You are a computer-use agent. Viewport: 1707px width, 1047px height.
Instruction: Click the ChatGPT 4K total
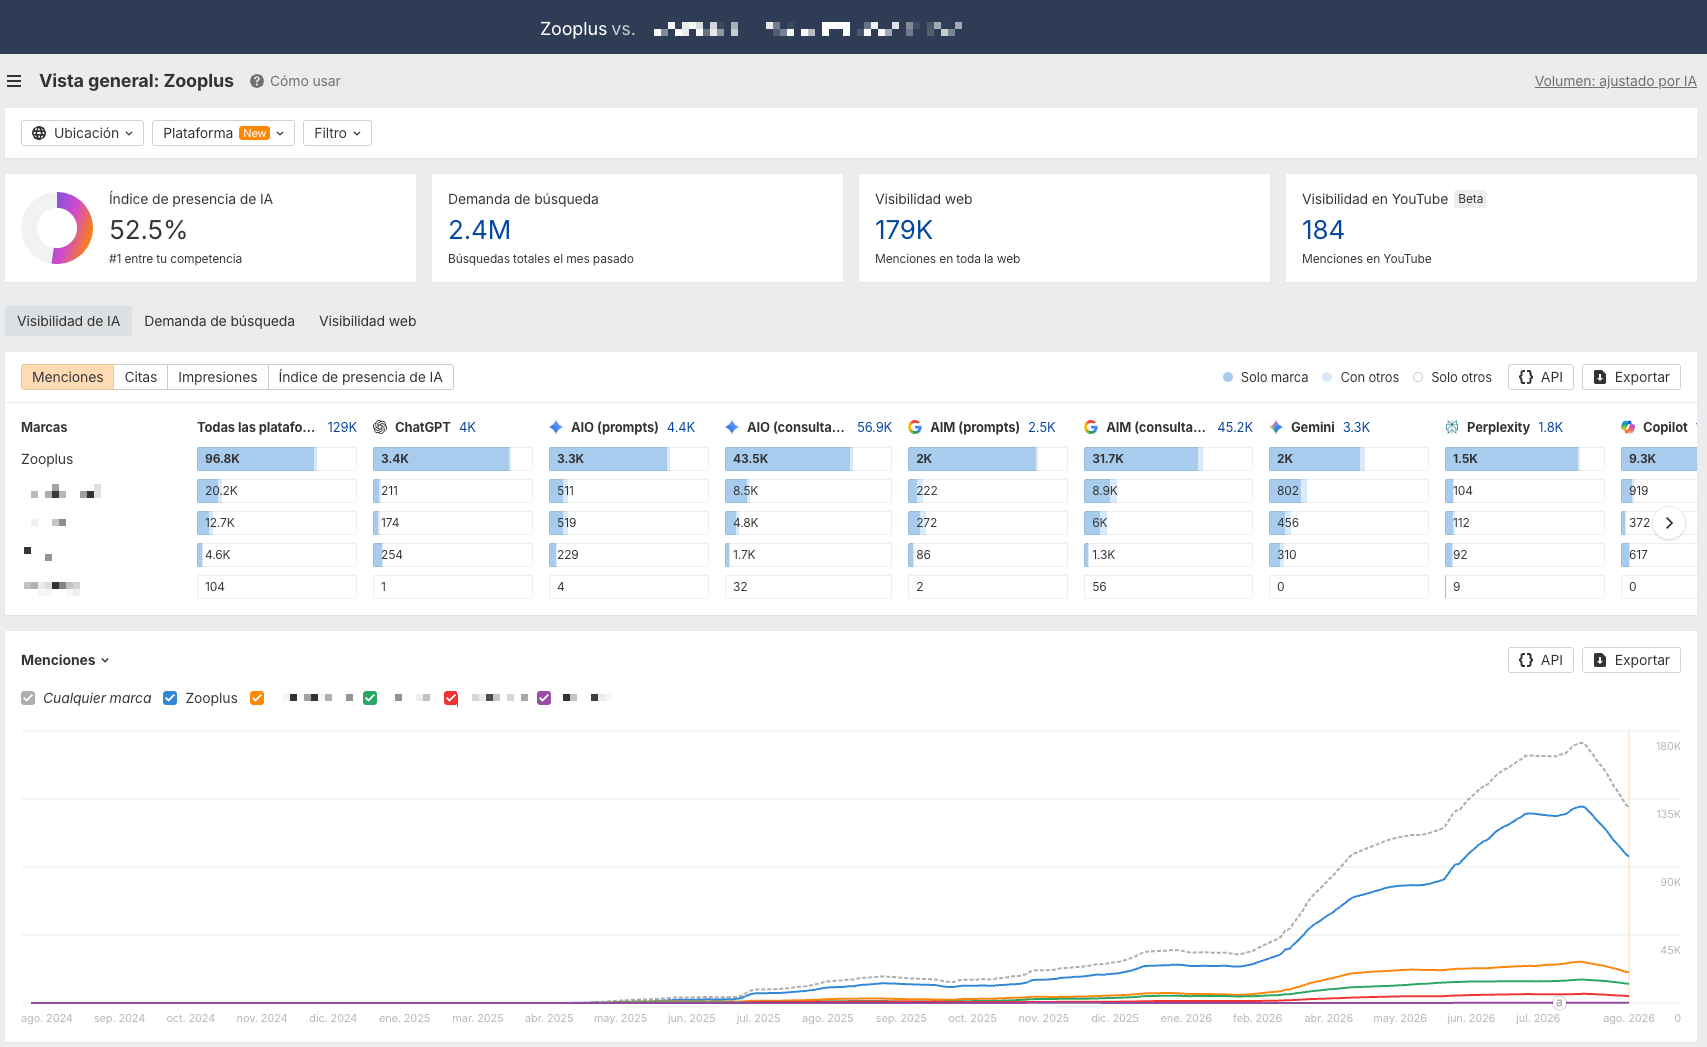(467, 427)
